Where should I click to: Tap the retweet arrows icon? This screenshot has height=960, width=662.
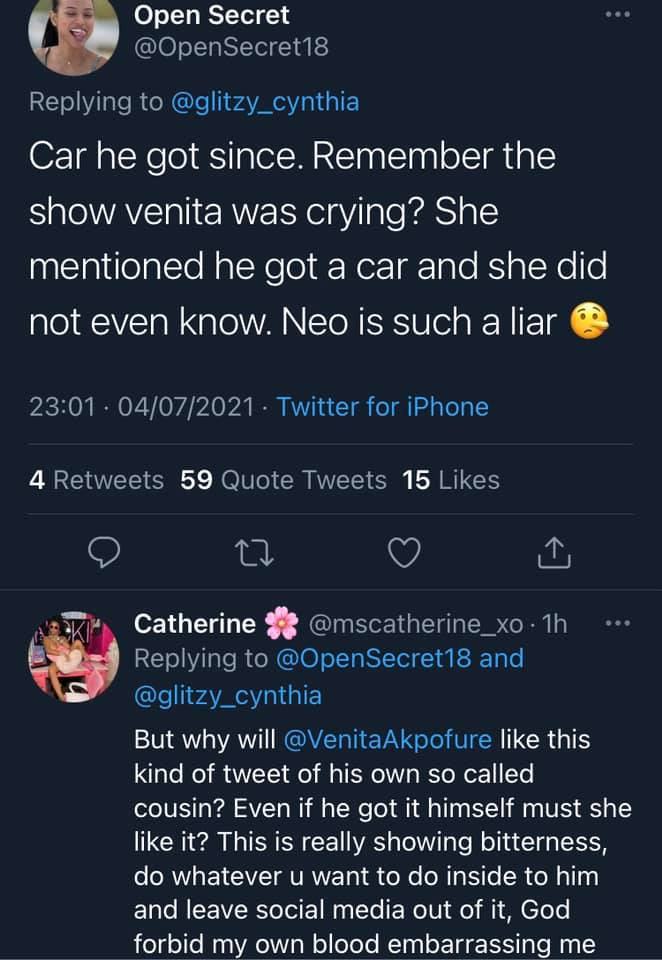point(254,551)
